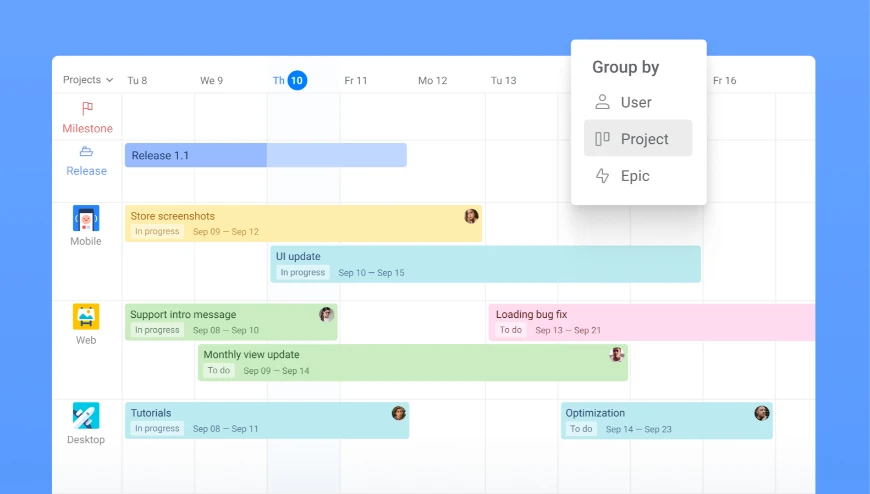Click Sep 10 — Sep 15 date range

(371, 273)
